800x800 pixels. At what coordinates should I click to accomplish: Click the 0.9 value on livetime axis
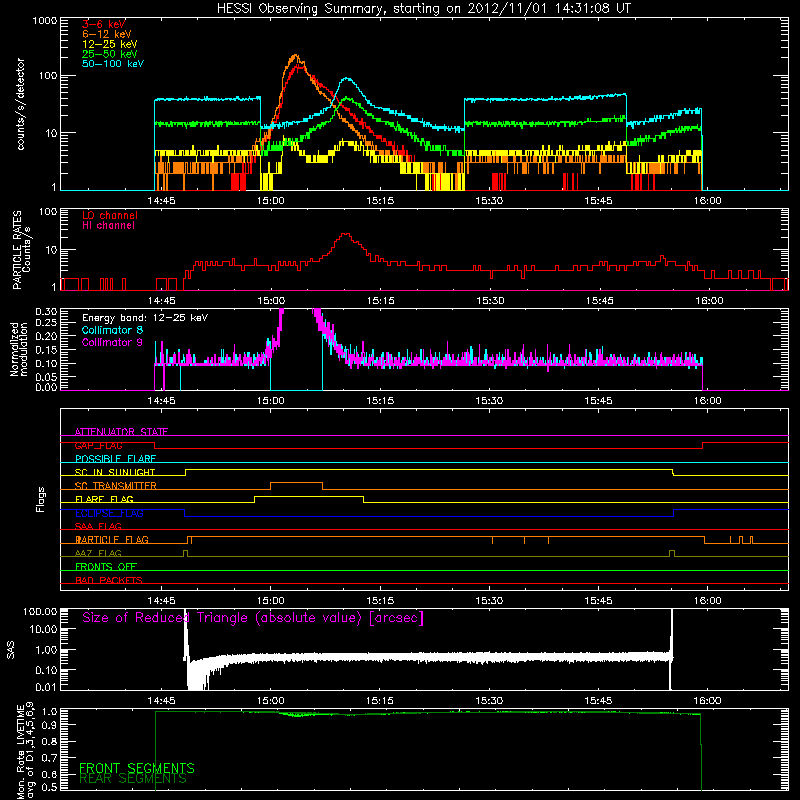click(51, 724)
